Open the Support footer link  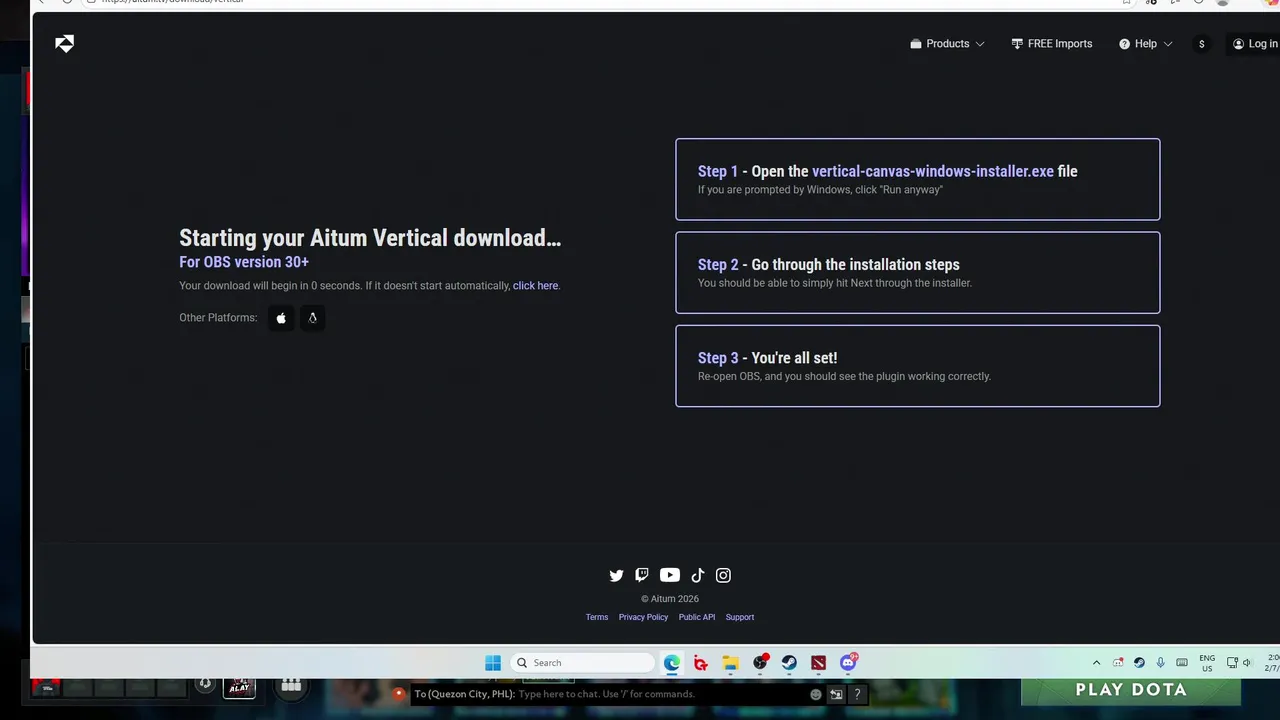tap(740, 617)
